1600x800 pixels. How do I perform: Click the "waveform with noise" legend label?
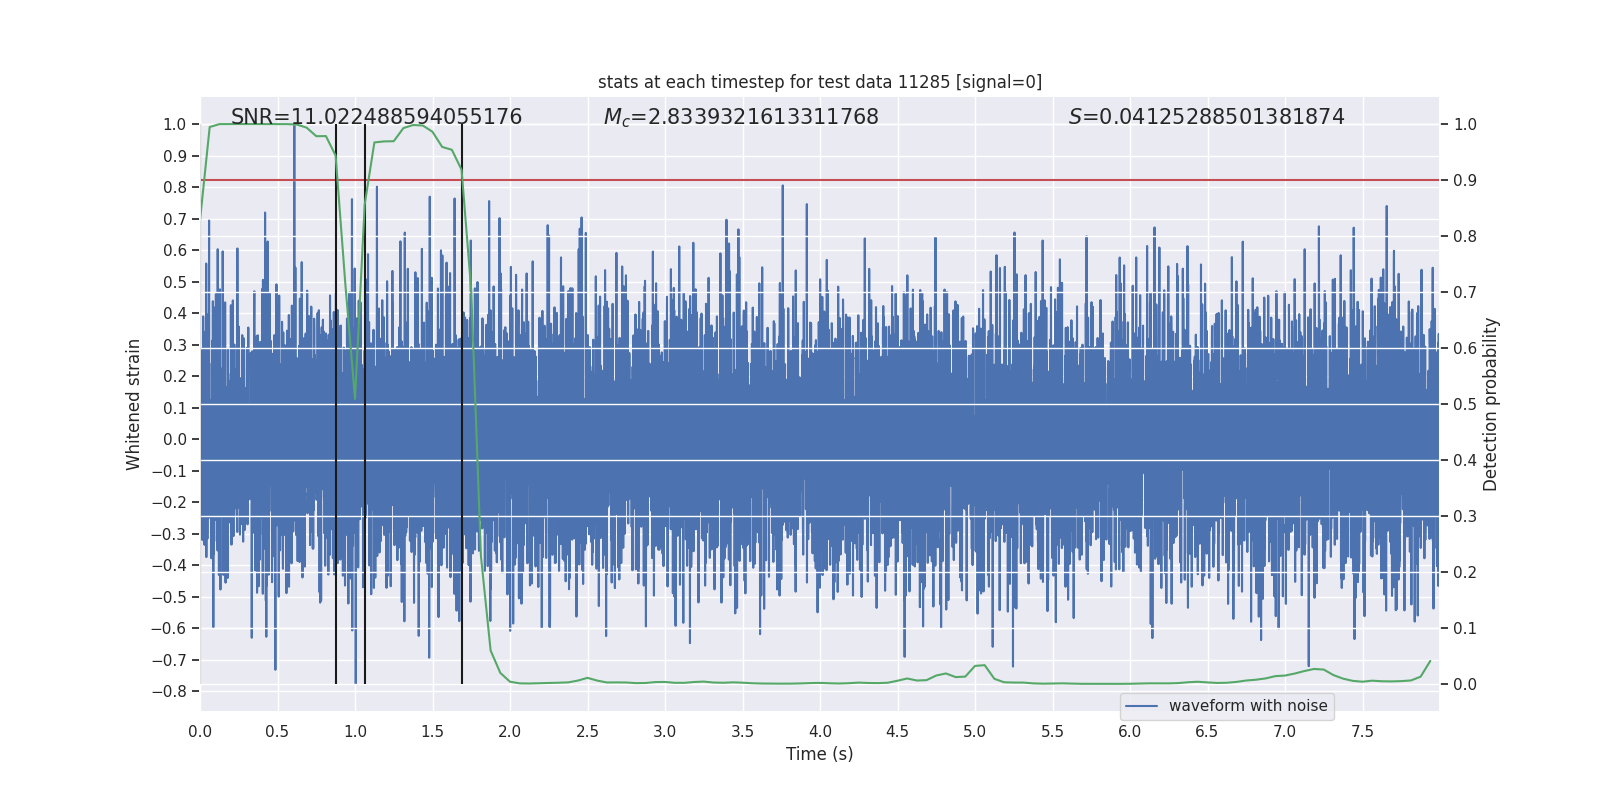pos(1247,706)
